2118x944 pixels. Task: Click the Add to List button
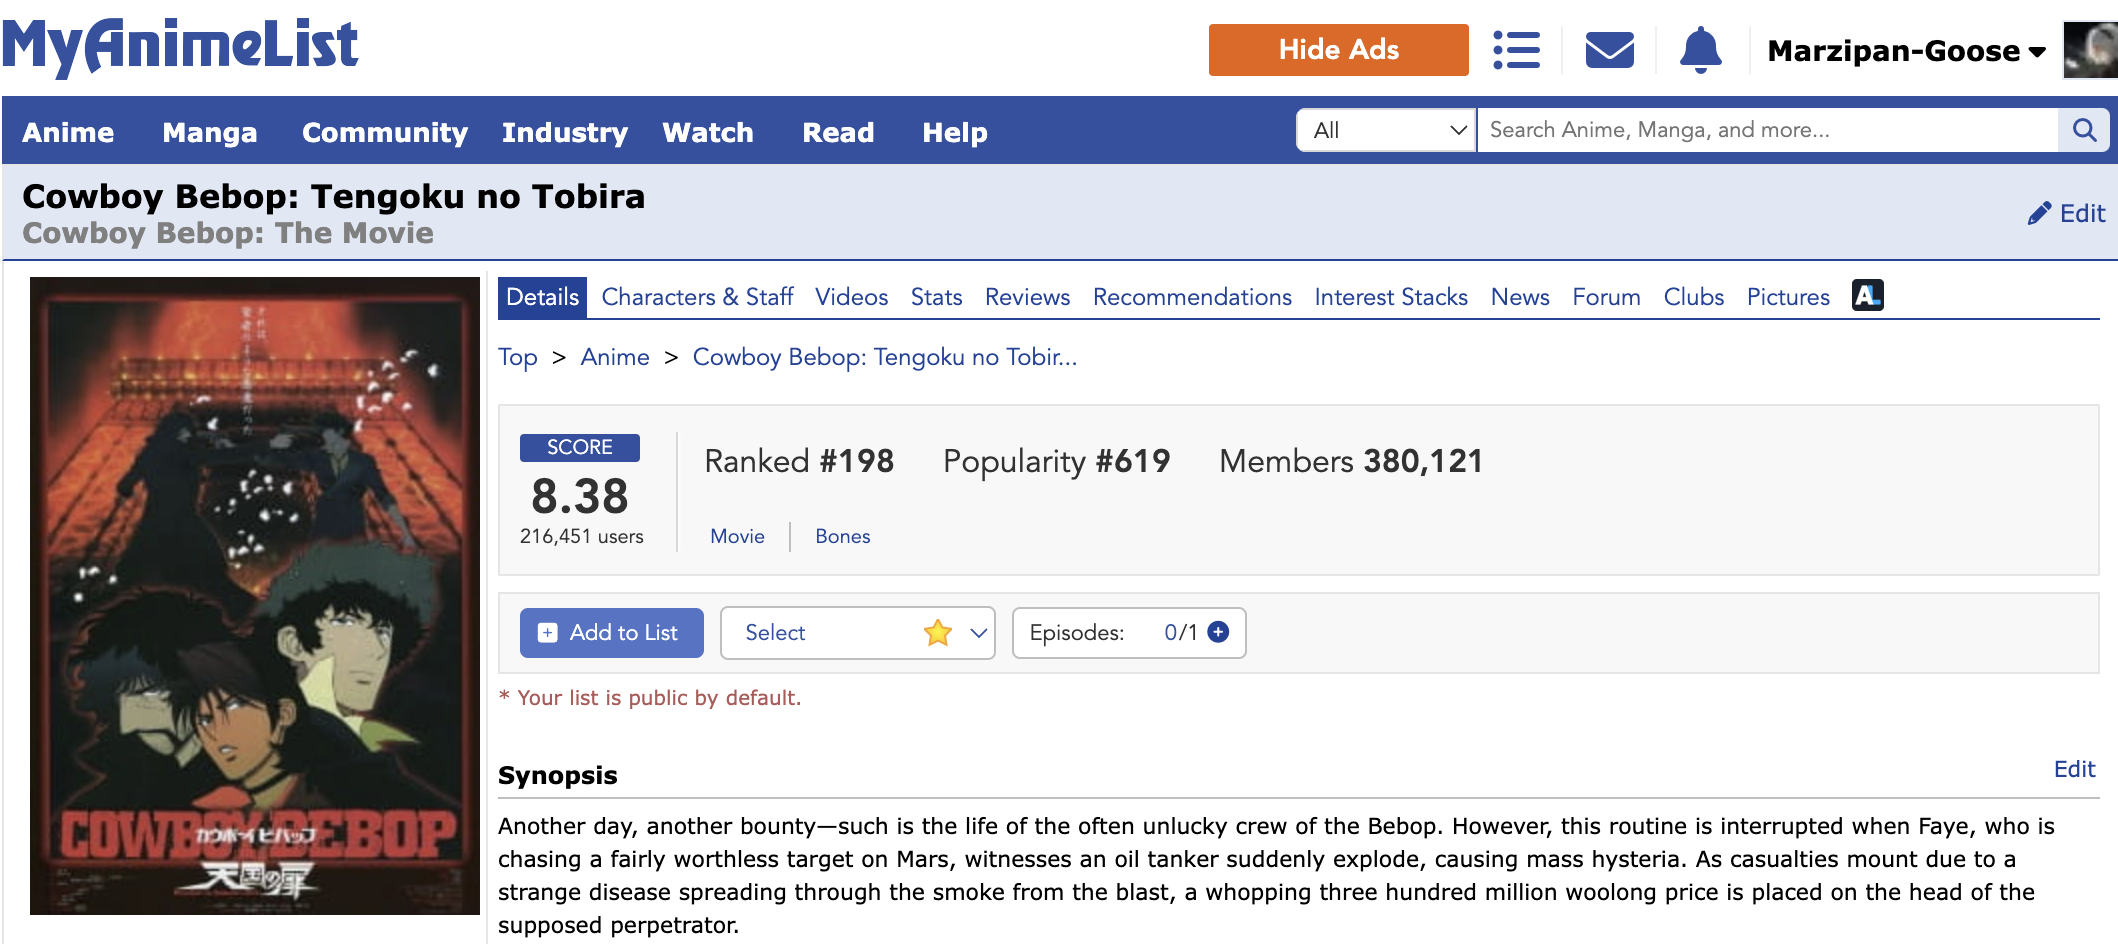tap(611, 633)
